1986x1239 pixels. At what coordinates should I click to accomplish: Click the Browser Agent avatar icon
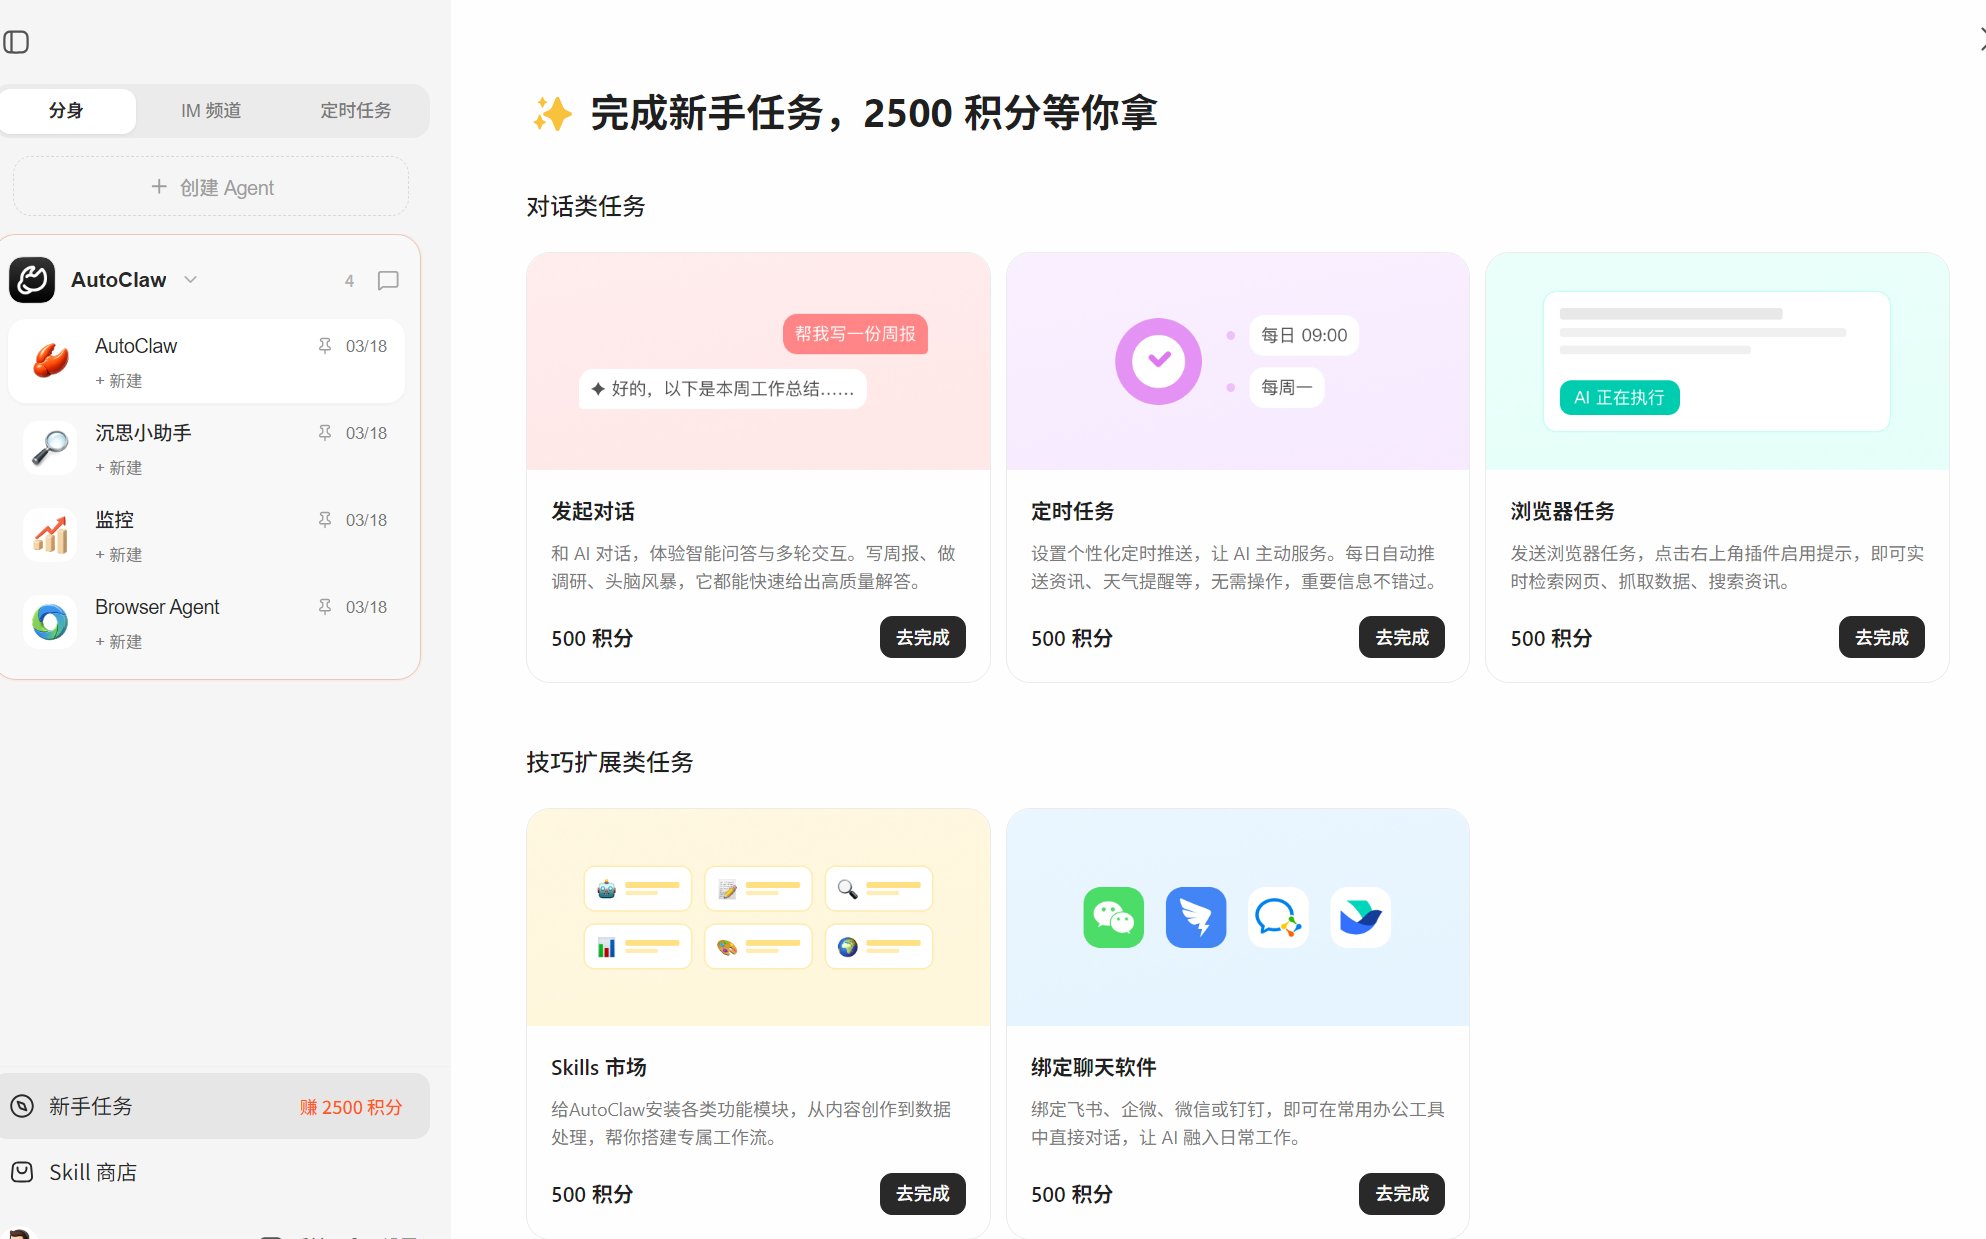tap(50, 622)
